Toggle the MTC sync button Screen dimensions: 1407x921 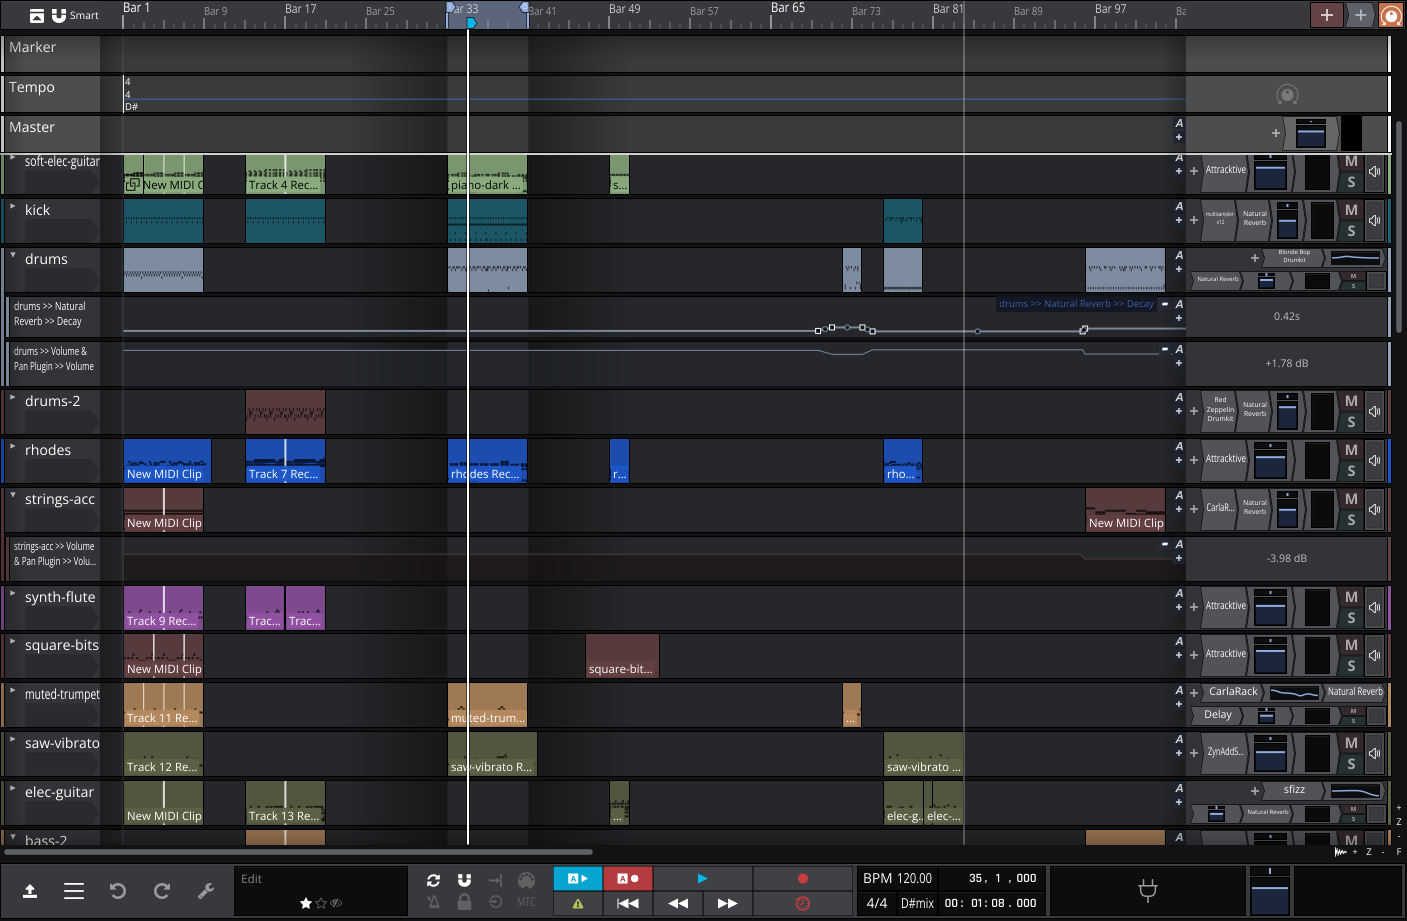pyautogui.click(x=526, y=902)
